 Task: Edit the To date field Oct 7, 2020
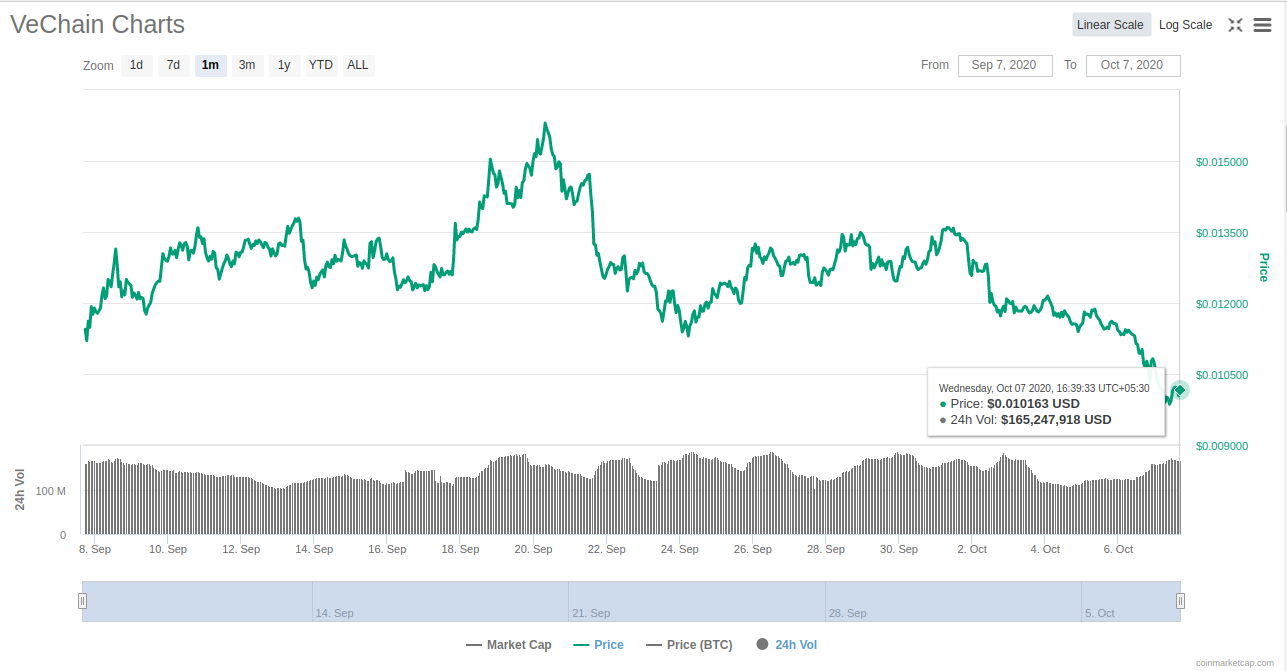click(1132, 65)
